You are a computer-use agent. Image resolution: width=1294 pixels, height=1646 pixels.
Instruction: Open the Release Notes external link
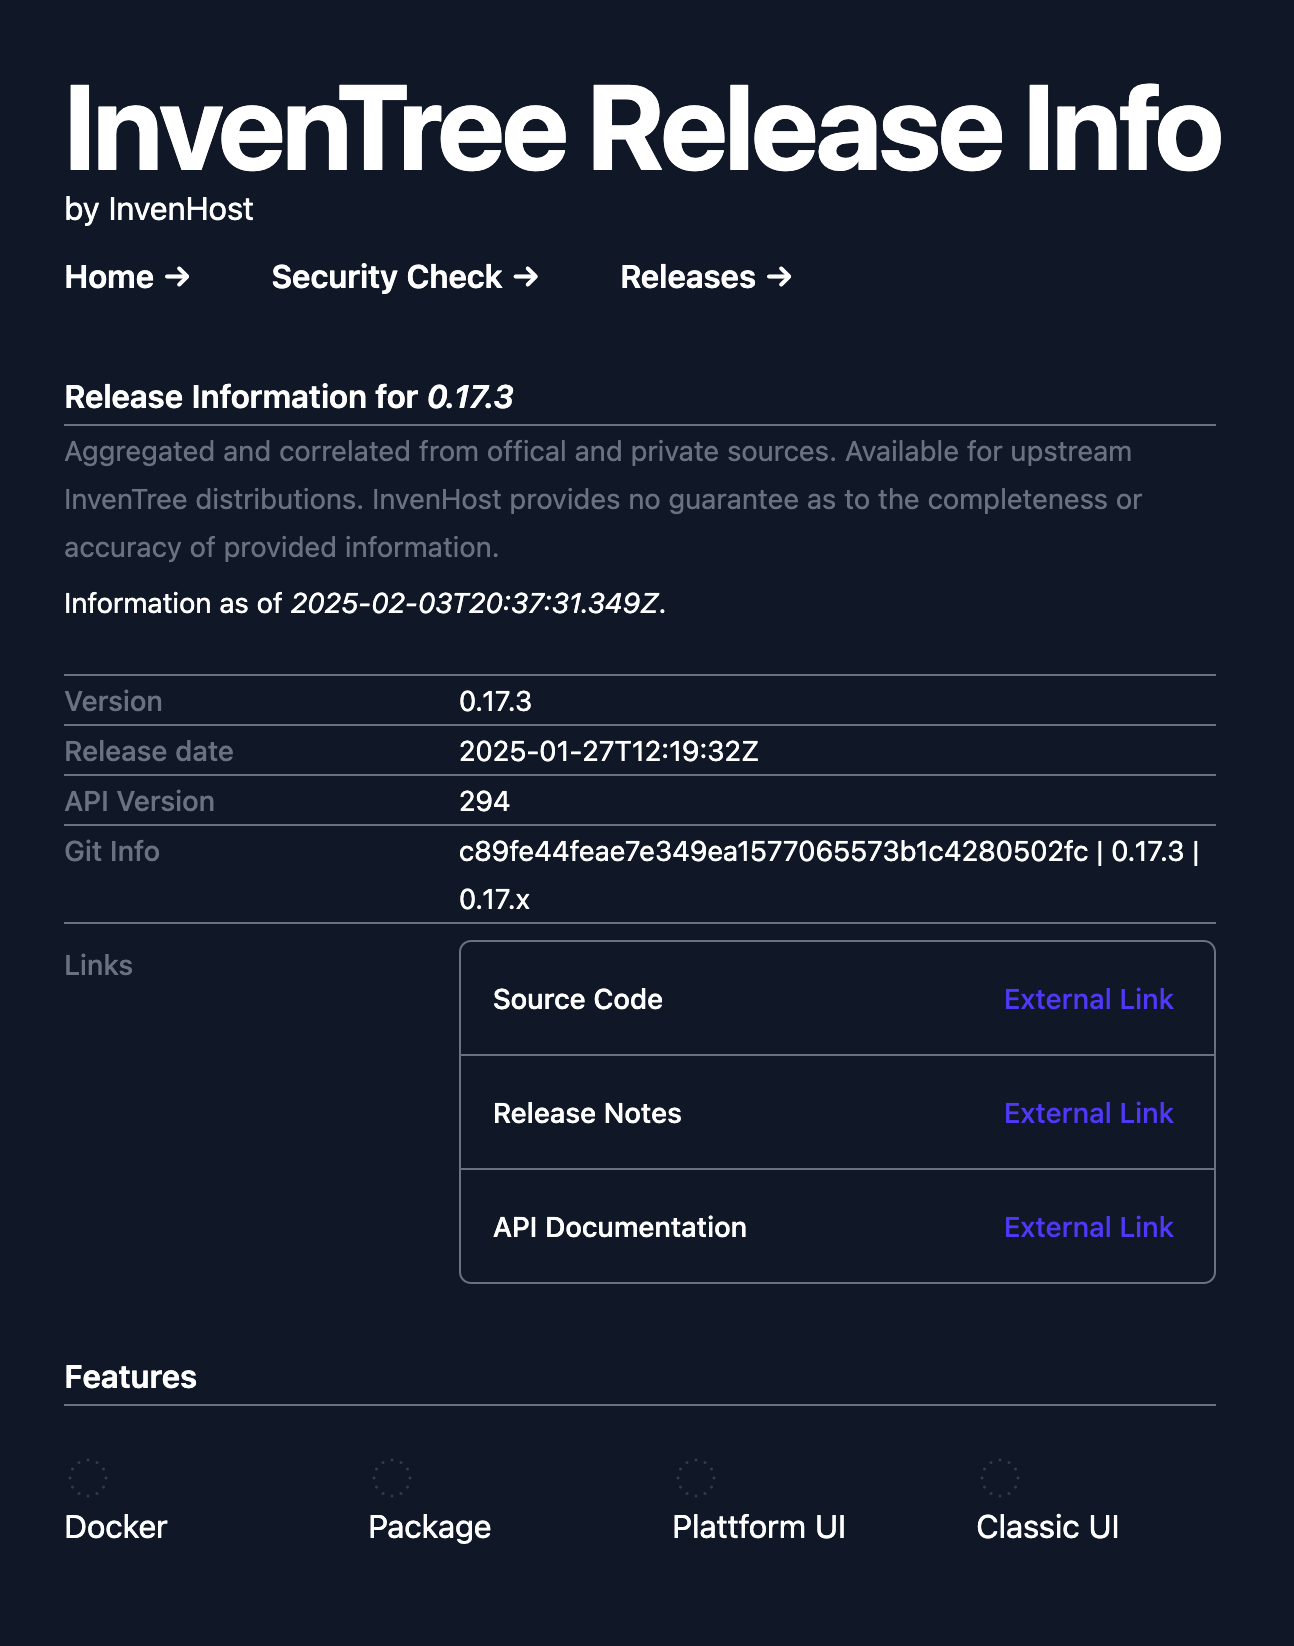1088,1113
